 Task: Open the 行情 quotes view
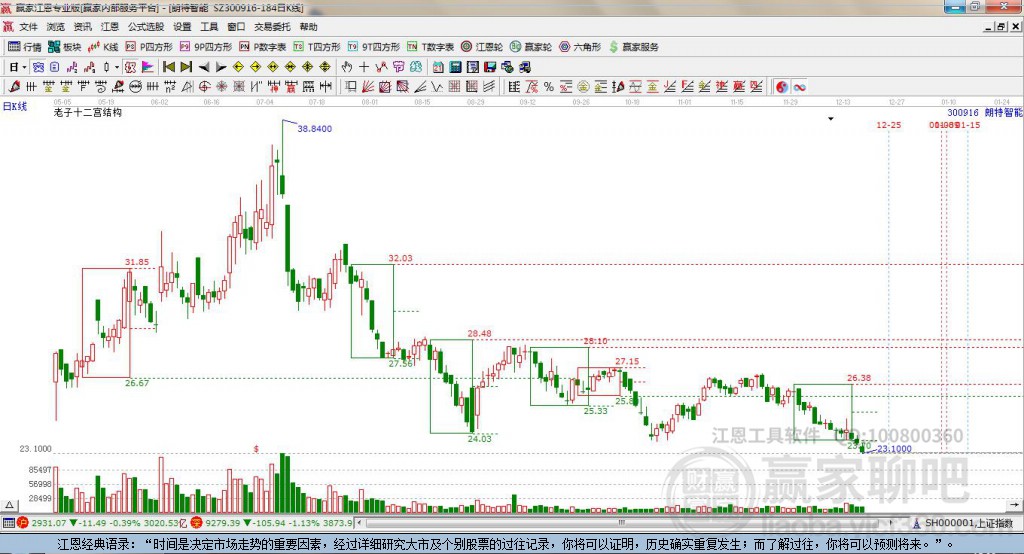(x=25, y=47)
